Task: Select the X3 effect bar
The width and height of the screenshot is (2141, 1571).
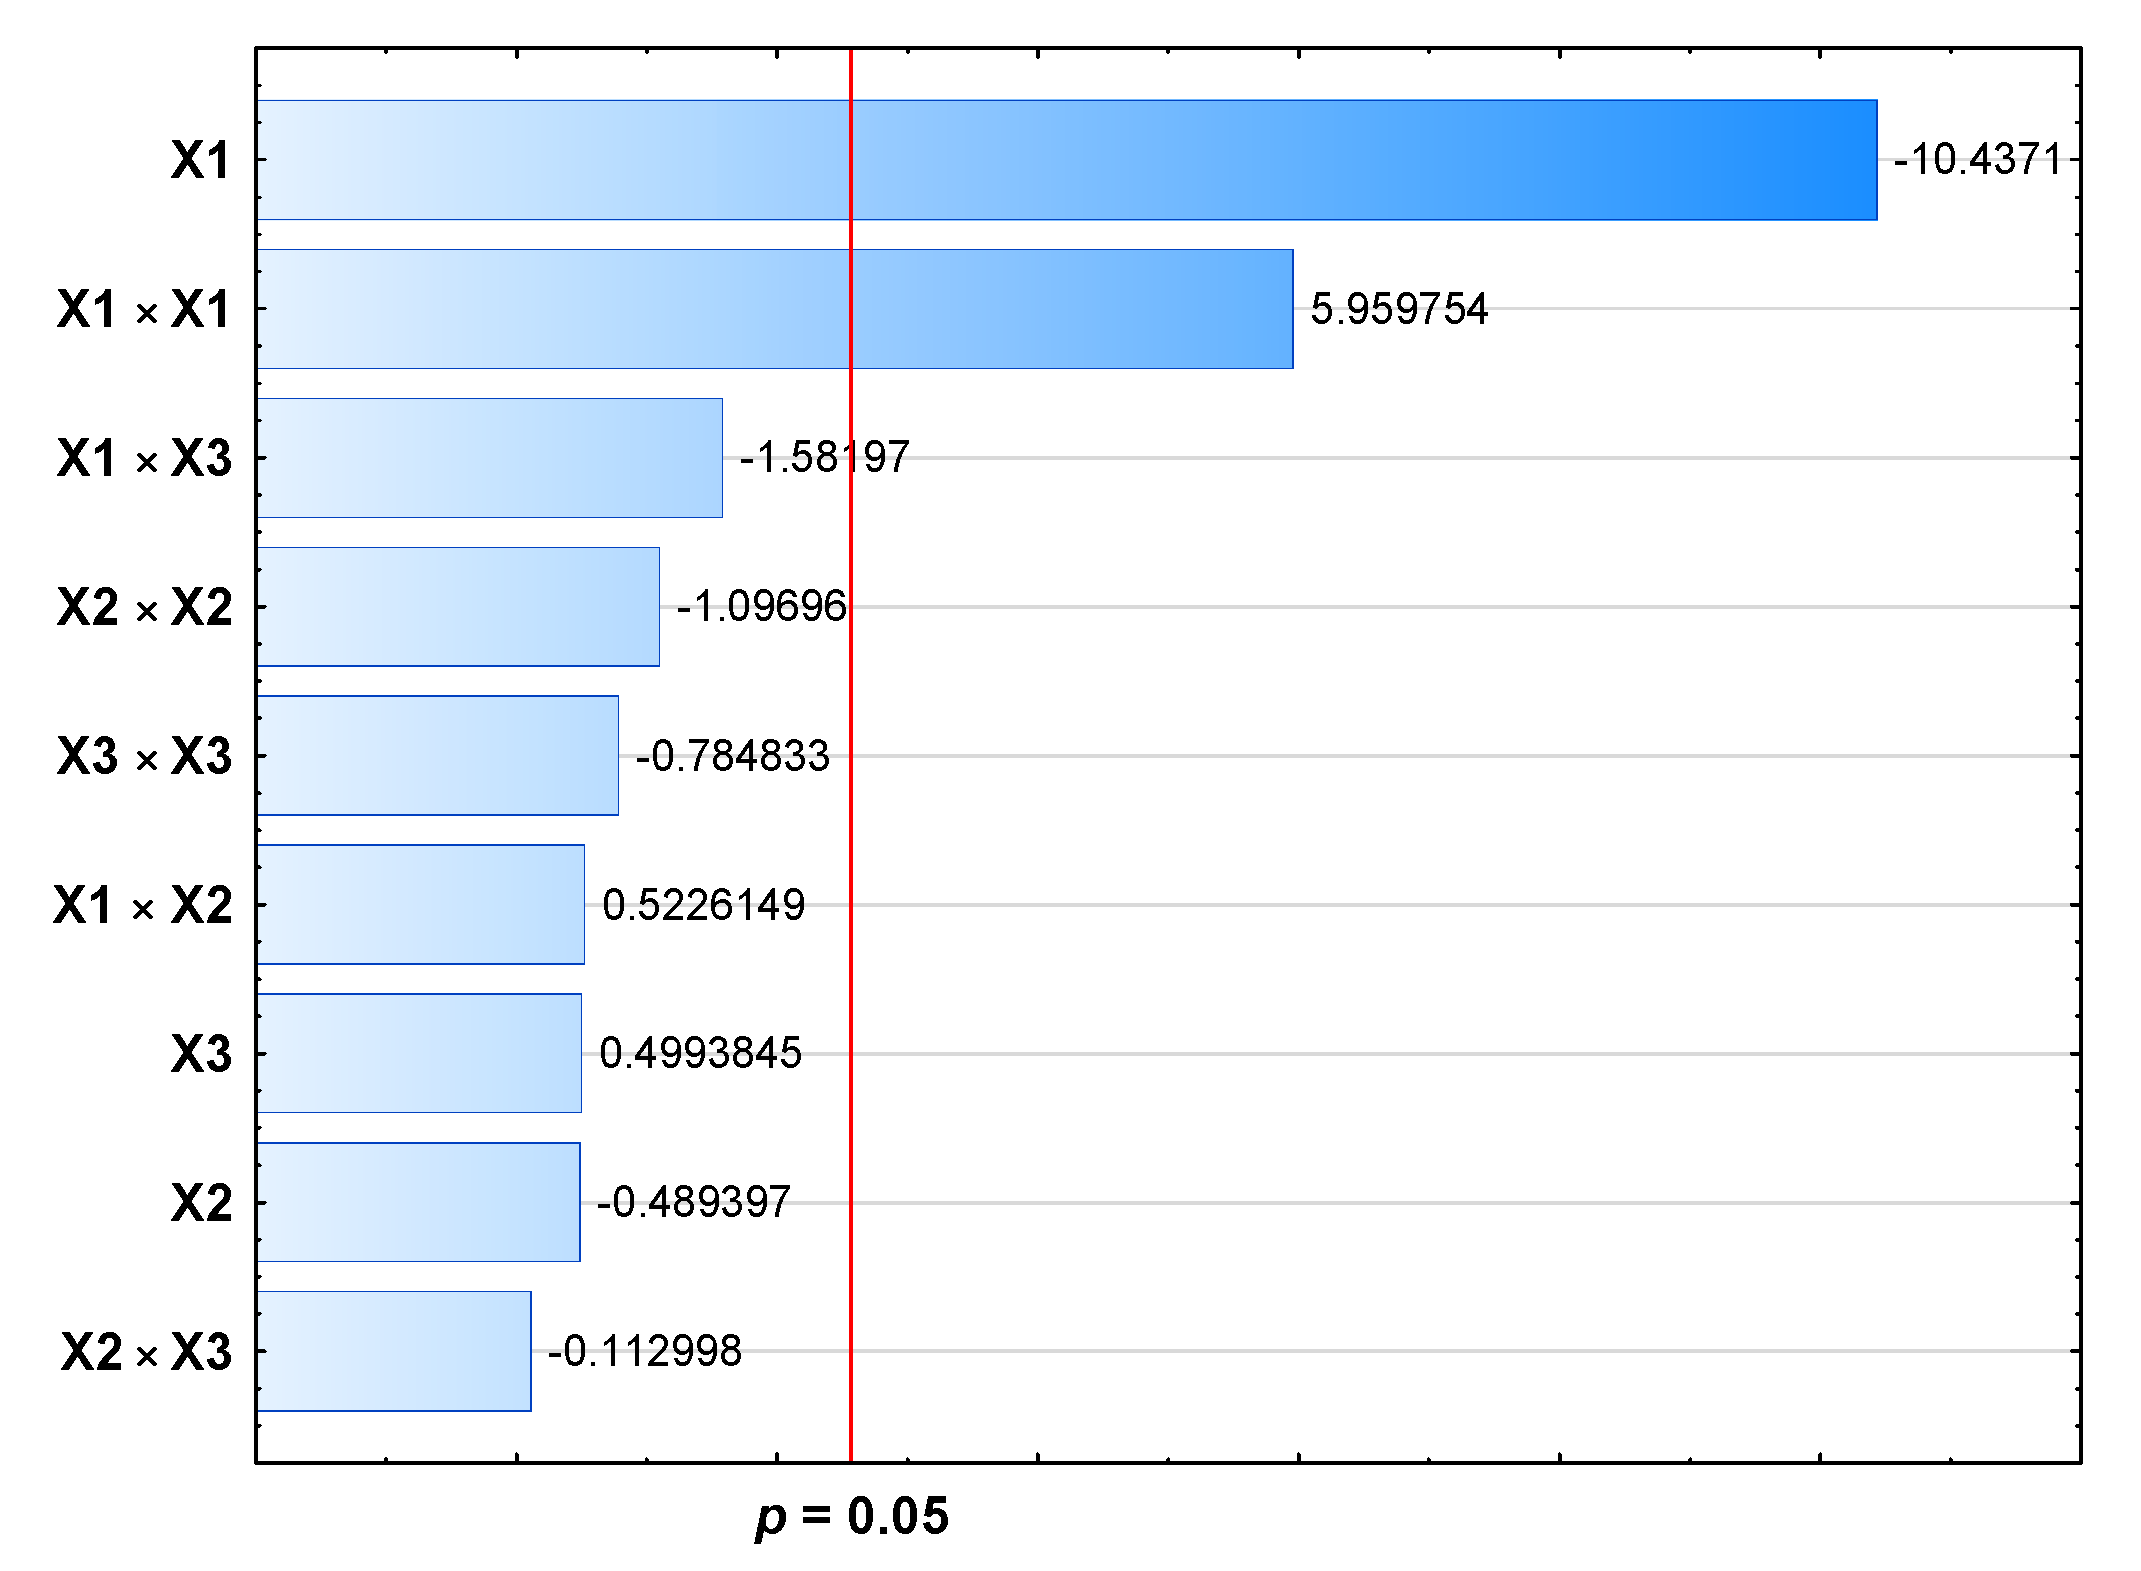Action: pos(419,1053)
